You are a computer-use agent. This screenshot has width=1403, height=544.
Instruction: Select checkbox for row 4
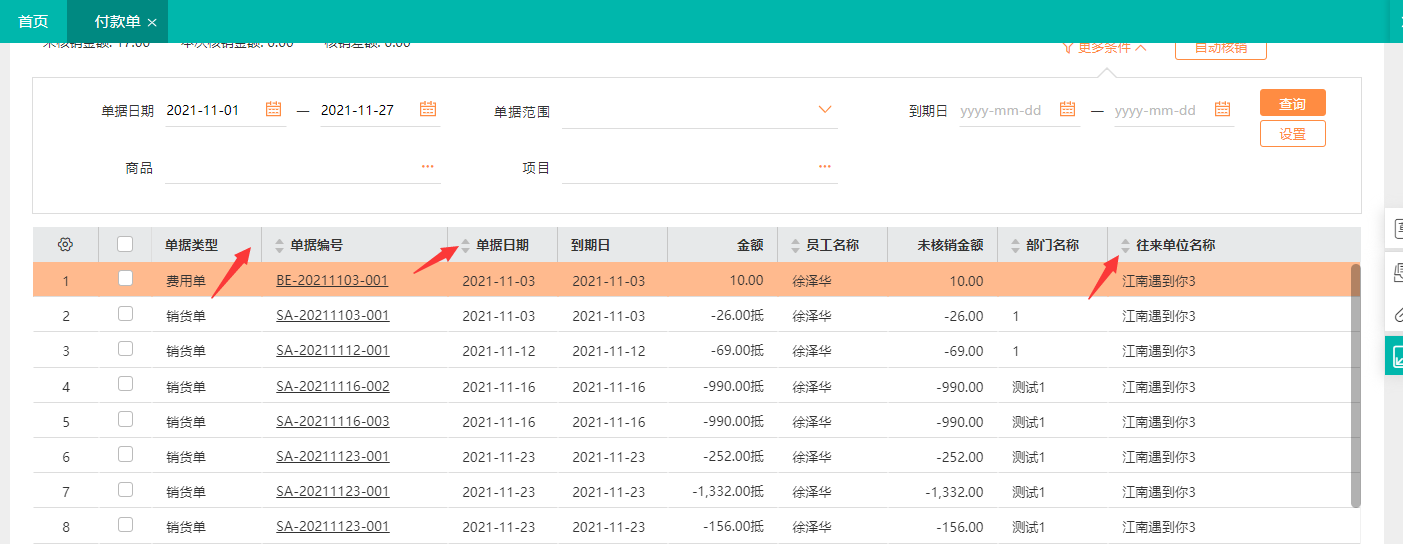coord(125,385)
